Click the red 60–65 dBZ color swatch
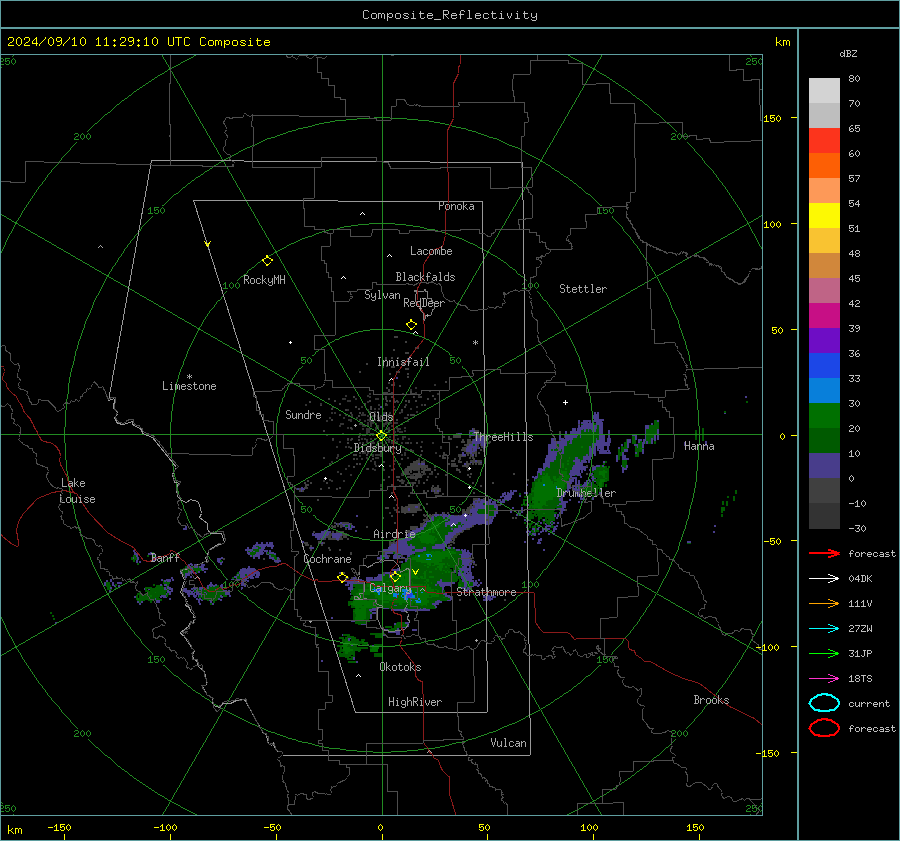900x841 pixels. [x=824, y=141]
